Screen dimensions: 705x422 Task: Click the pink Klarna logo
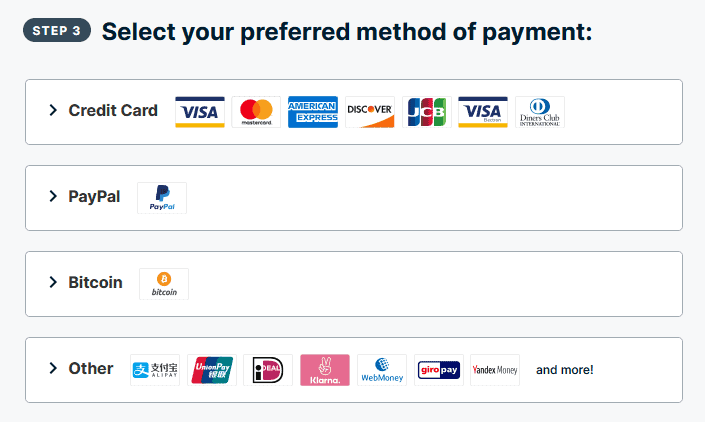pos(325,370)
